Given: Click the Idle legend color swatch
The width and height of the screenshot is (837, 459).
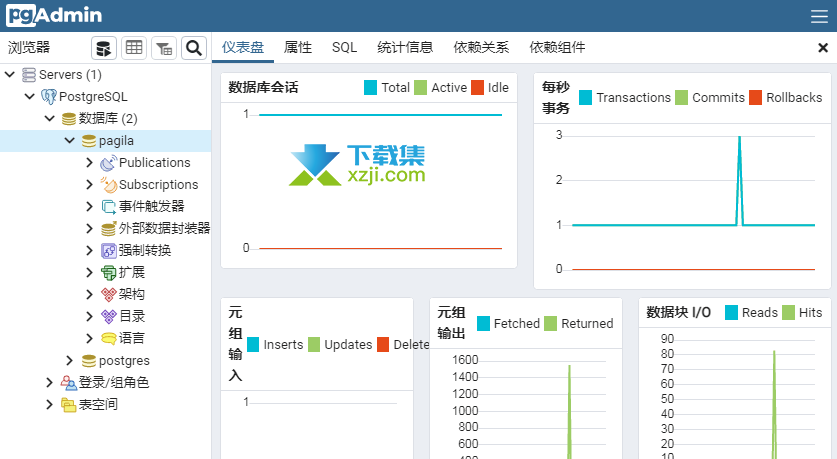Looking at the screenshot, I should coord(477,88).
